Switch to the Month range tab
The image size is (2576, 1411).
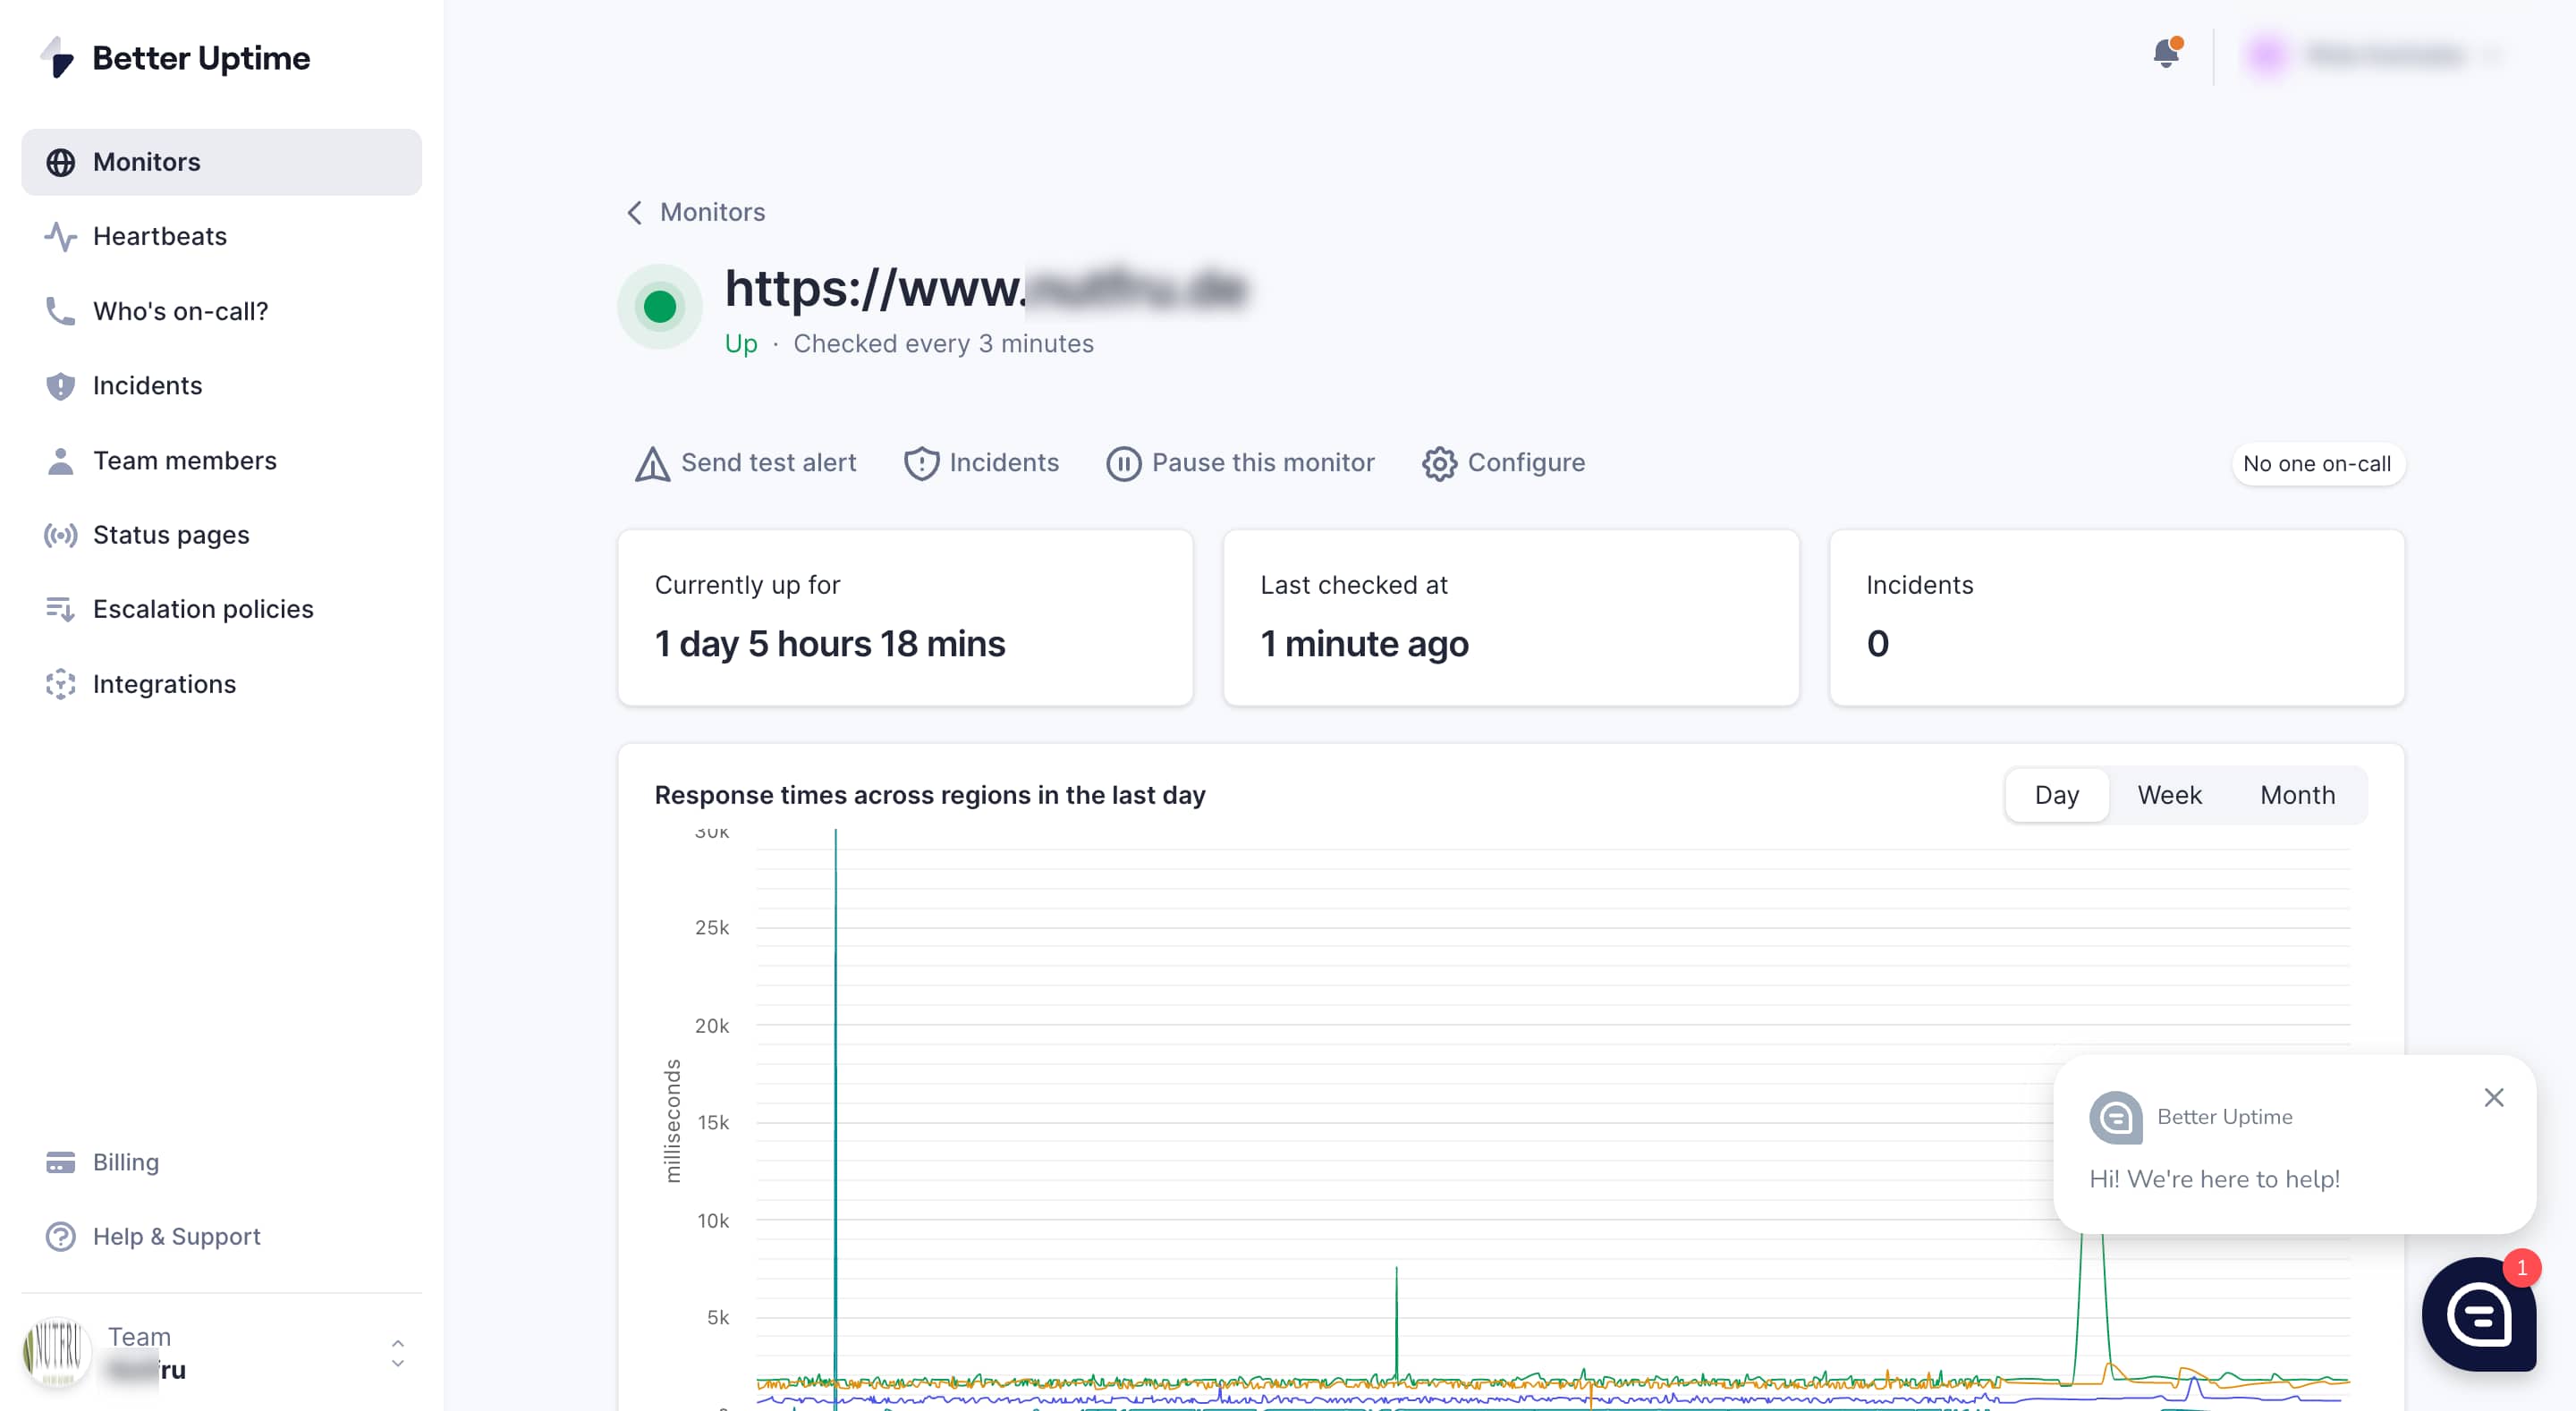(x=2297, y=795)
